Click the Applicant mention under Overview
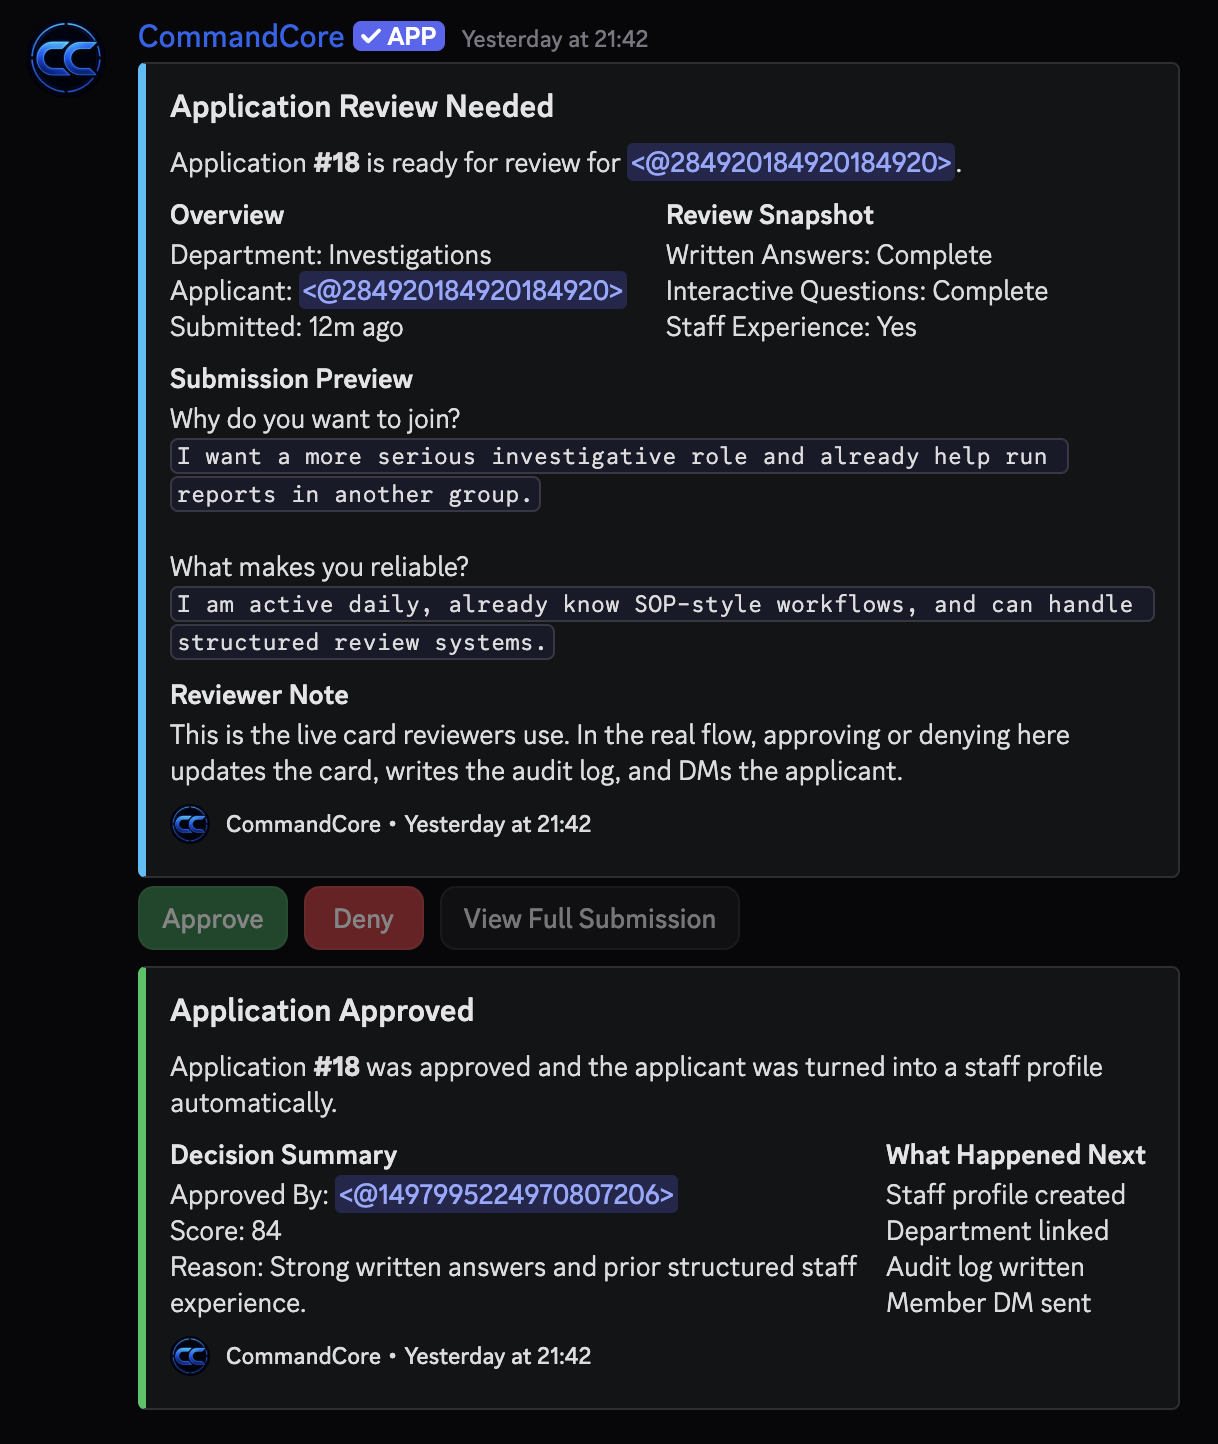 [x=463, y=291]
